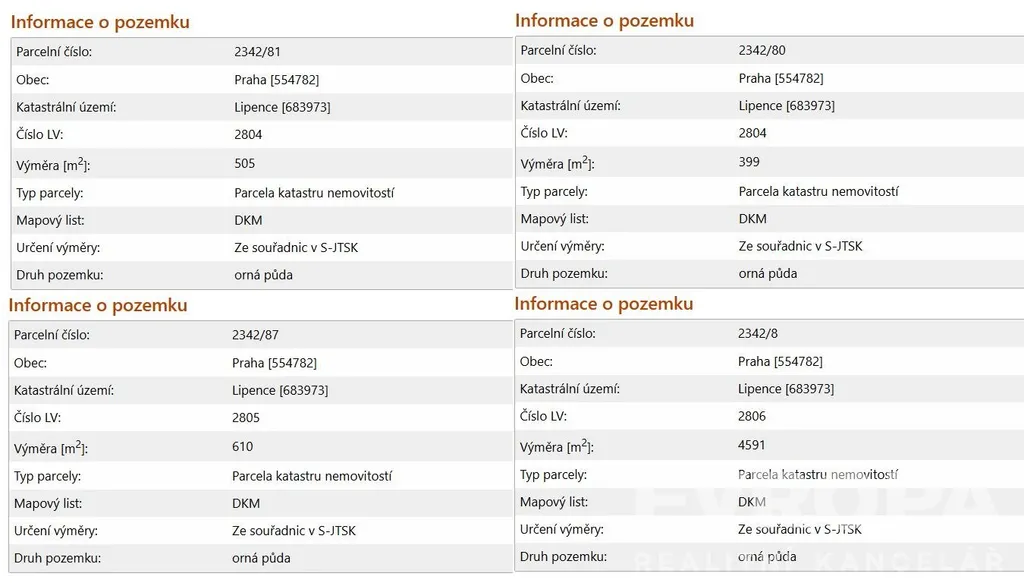Open ownership sheet number 2805
This screenshot has width=1024, height=583.
246,418
